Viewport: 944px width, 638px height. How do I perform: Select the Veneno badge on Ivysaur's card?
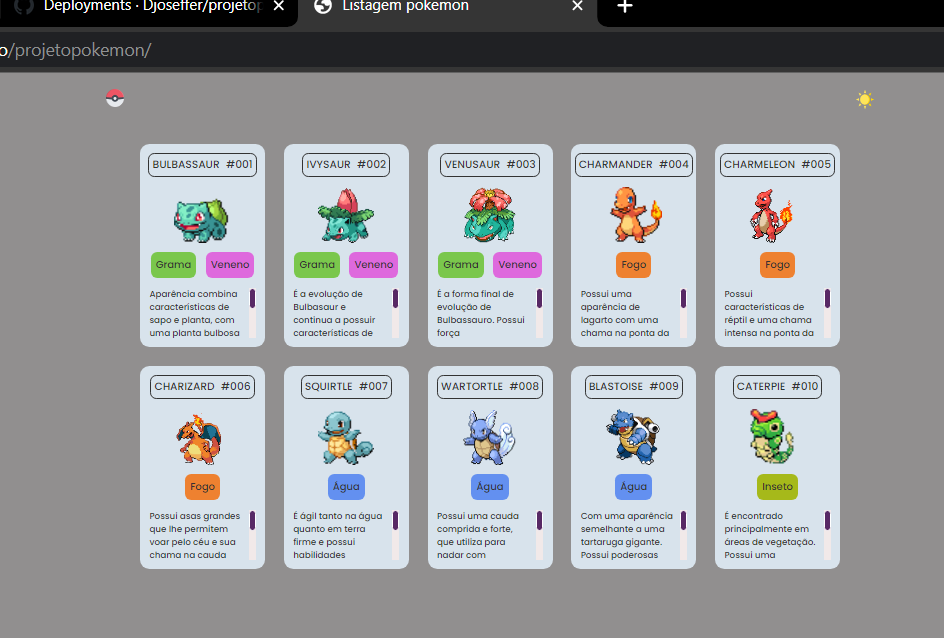(373, 264)
